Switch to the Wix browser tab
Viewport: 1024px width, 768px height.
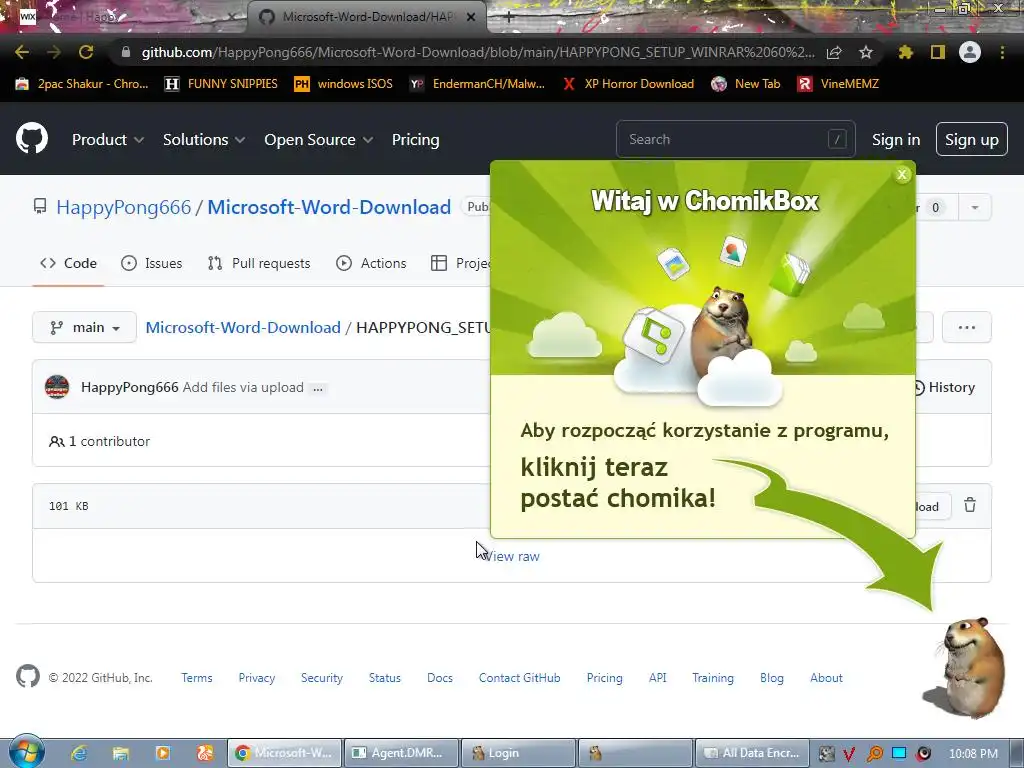124,17
